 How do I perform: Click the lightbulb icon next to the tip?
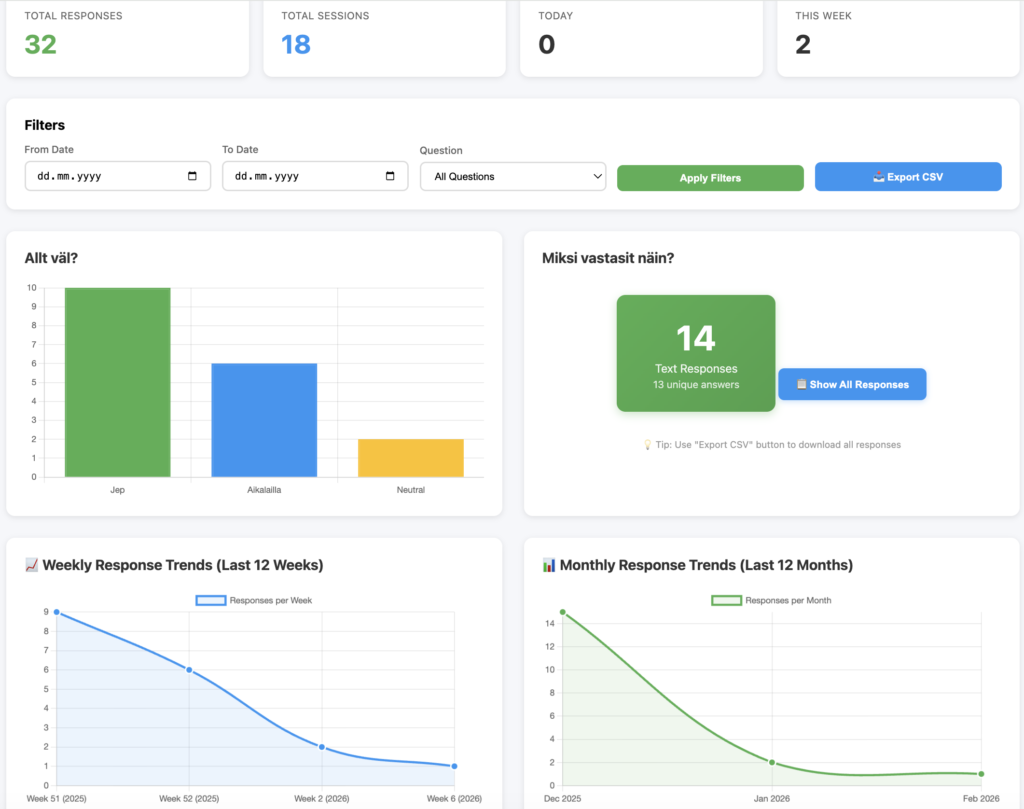coord(647,444)
